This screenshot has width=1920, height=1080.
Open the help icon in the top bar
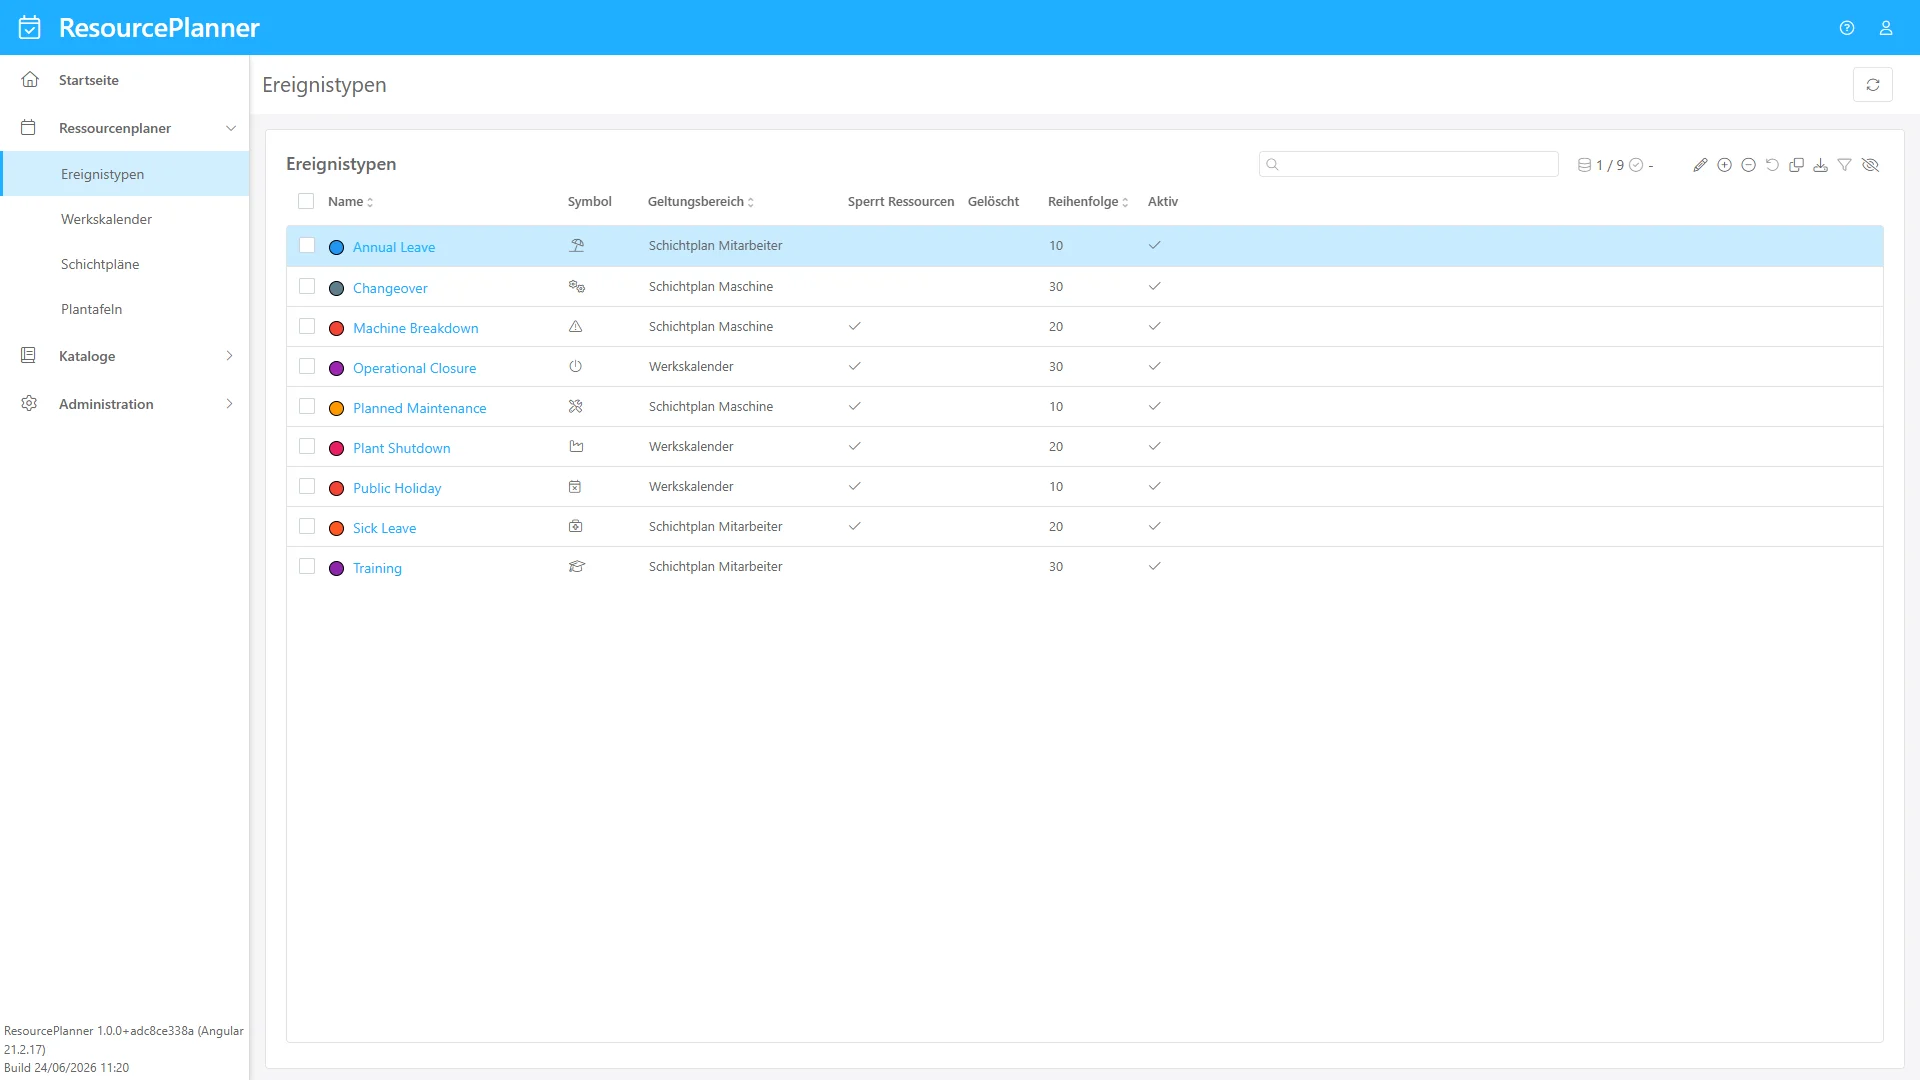point(1847,28)
